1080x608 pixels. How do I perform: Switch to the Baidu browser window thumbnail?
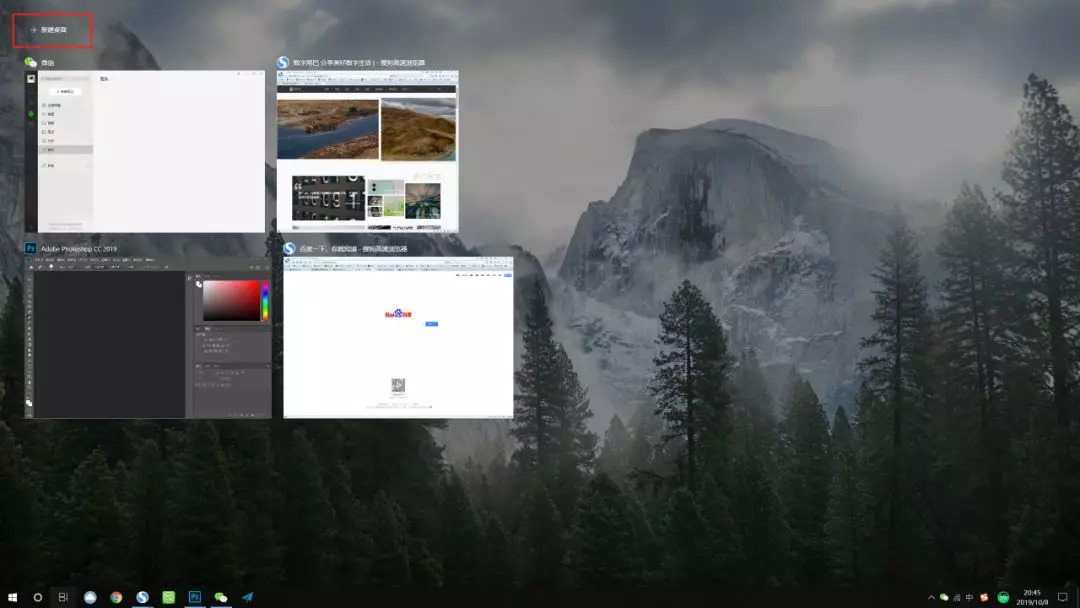pyautogui.click(x=398, y=337)
